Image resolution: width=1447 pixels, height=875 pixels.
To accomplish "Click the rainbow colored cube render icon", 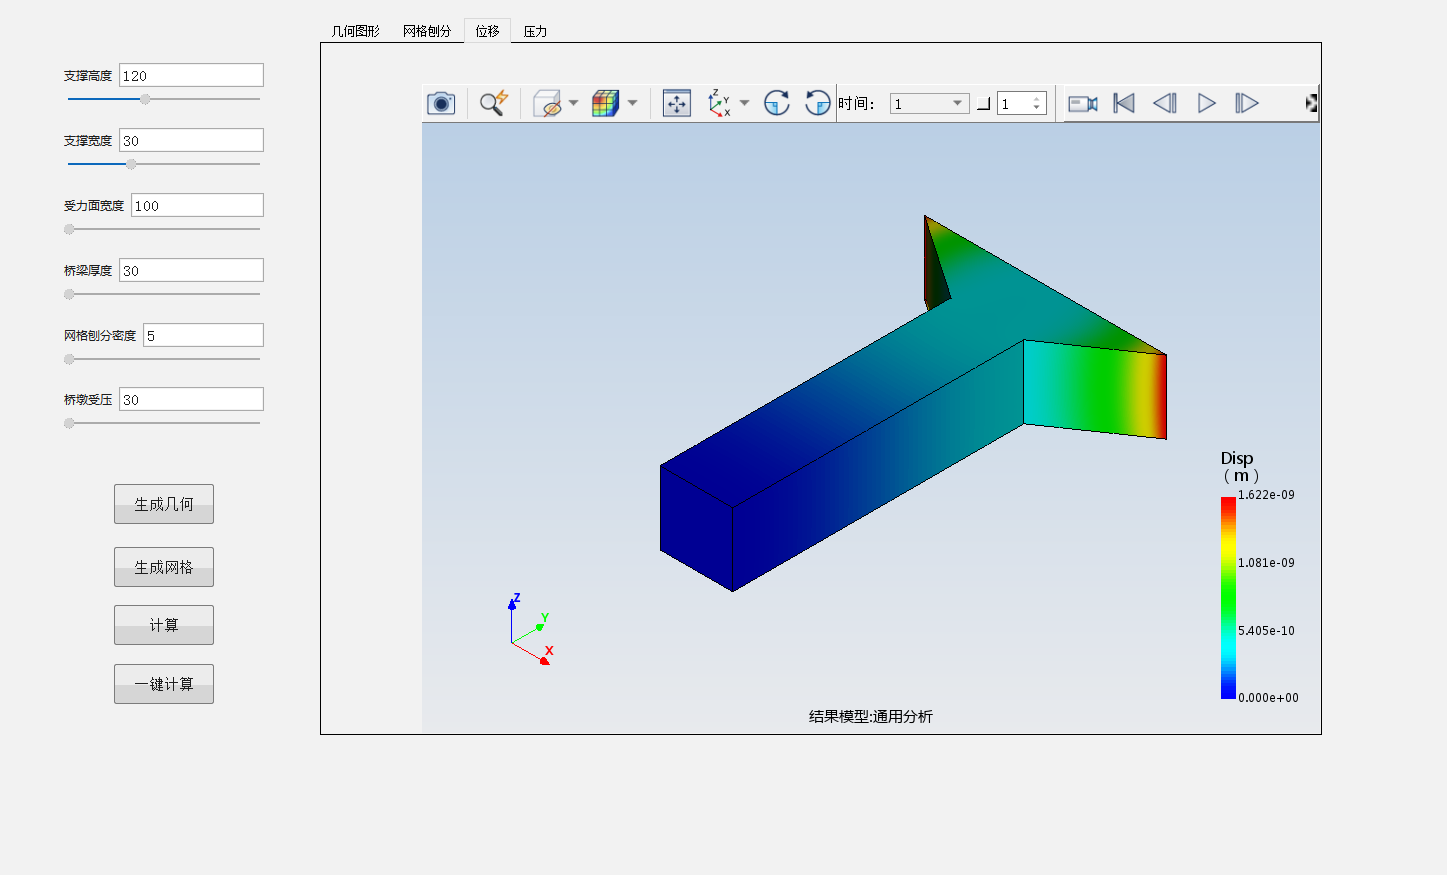I will 606,103.
